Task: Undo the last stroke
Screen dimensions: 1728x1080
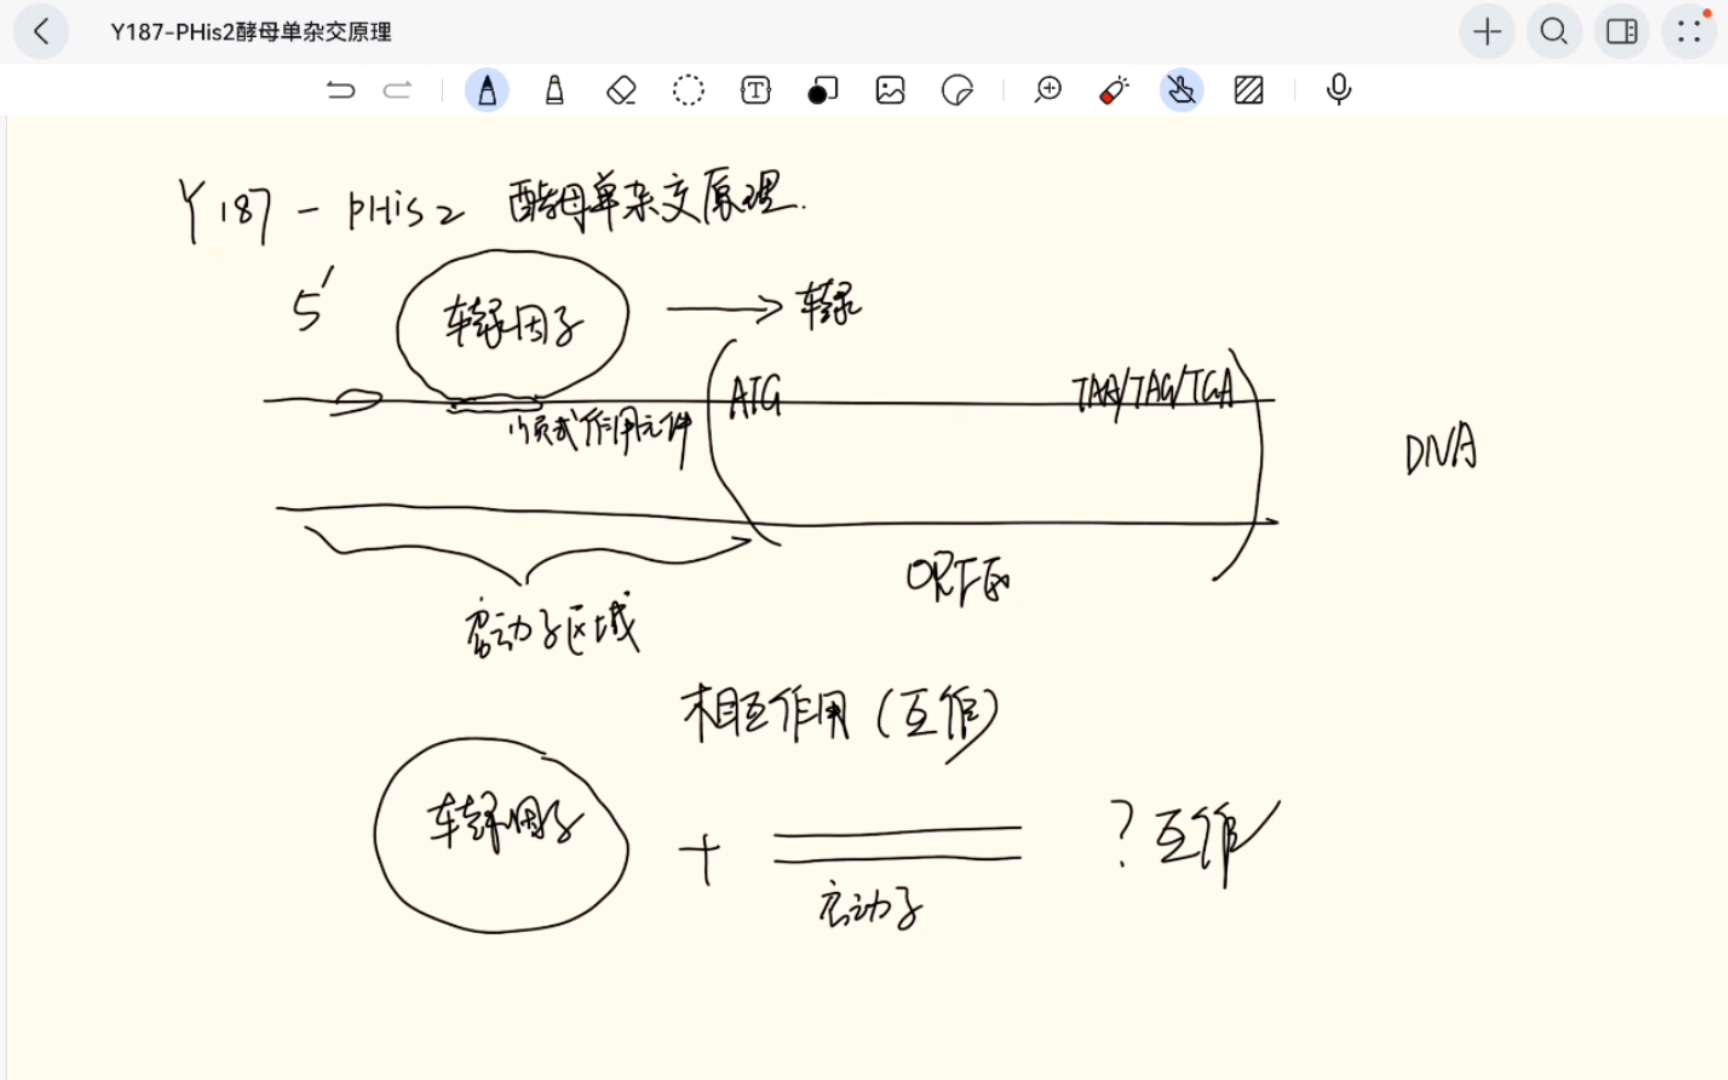Action: [x=341, y=90]
